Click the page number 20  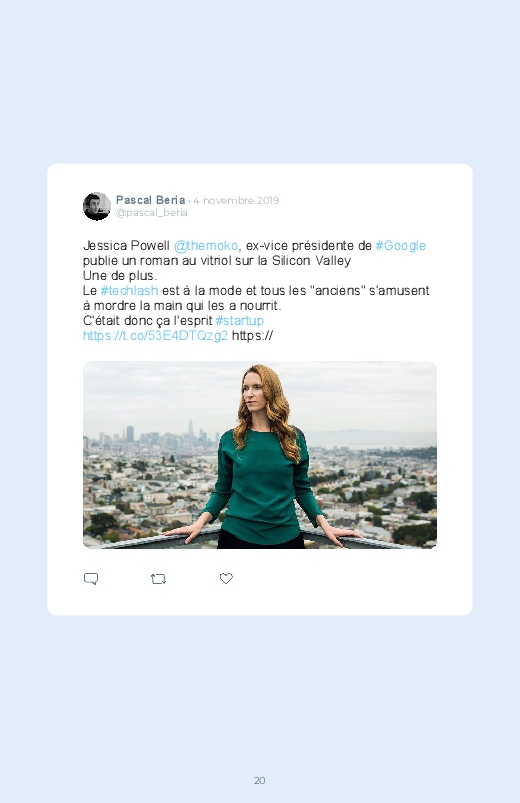(259, 780)
